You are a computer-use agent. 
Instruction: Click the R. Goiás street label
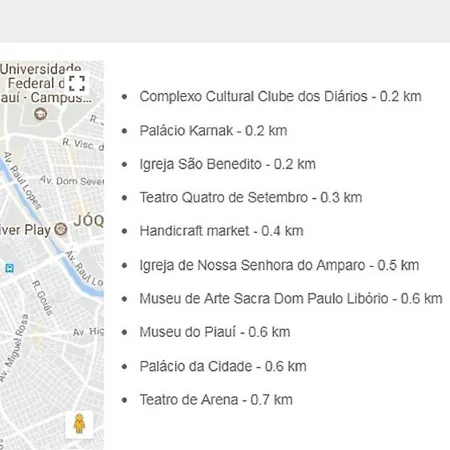coord(42,298)
